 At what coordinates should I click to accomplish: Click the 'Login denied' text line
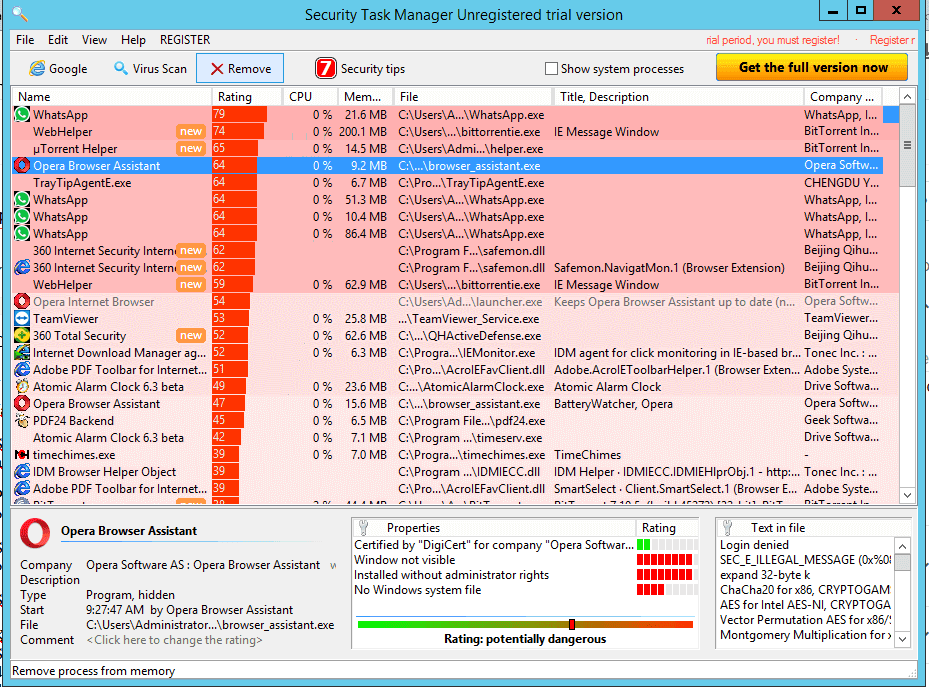(754, 545)
